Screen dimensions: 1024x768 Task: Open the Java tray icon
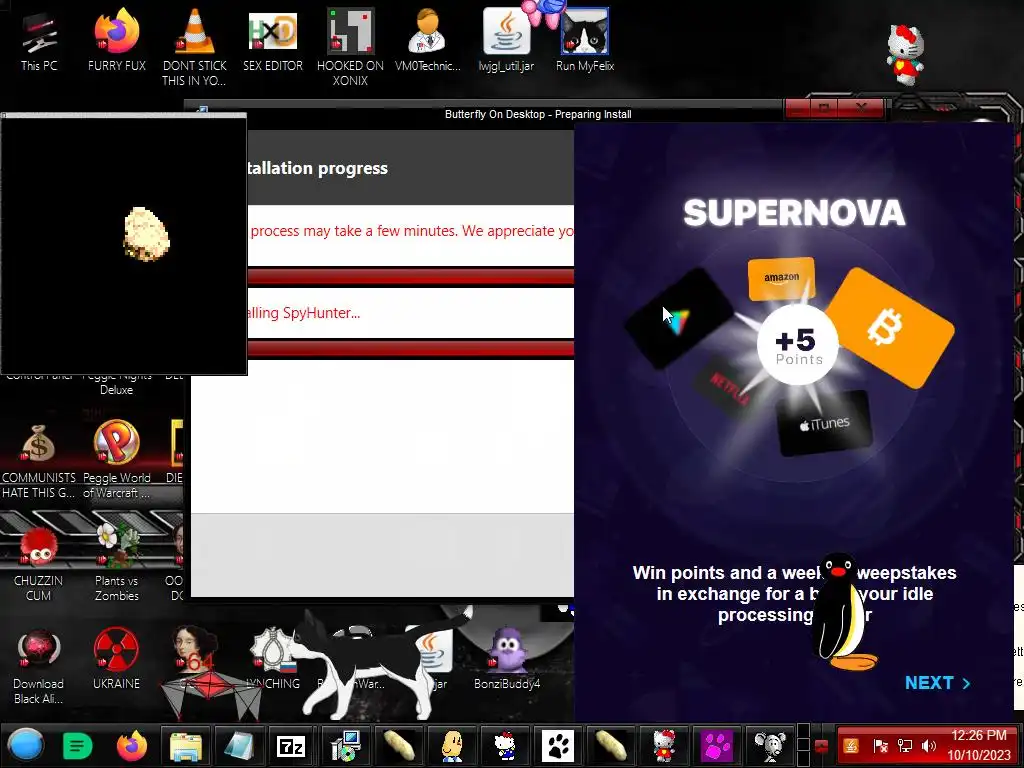tap(851, 745)
